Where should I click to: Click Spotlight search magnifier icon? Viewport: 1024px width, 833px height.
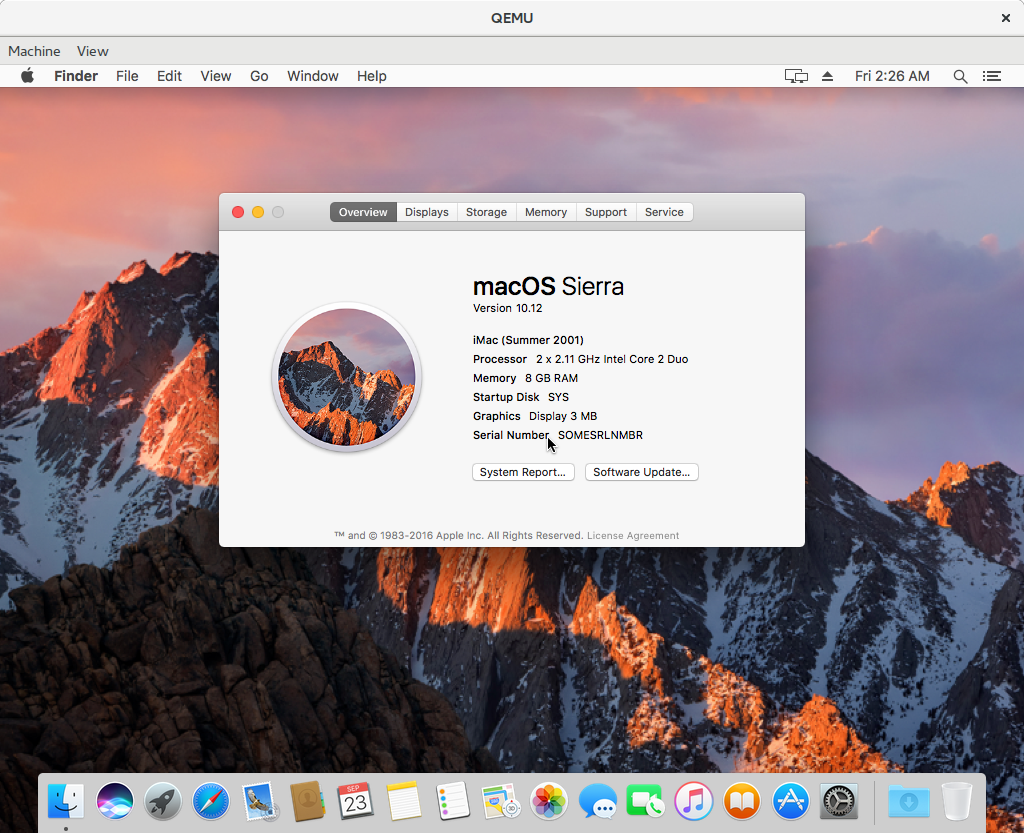(x=960, y=76)
